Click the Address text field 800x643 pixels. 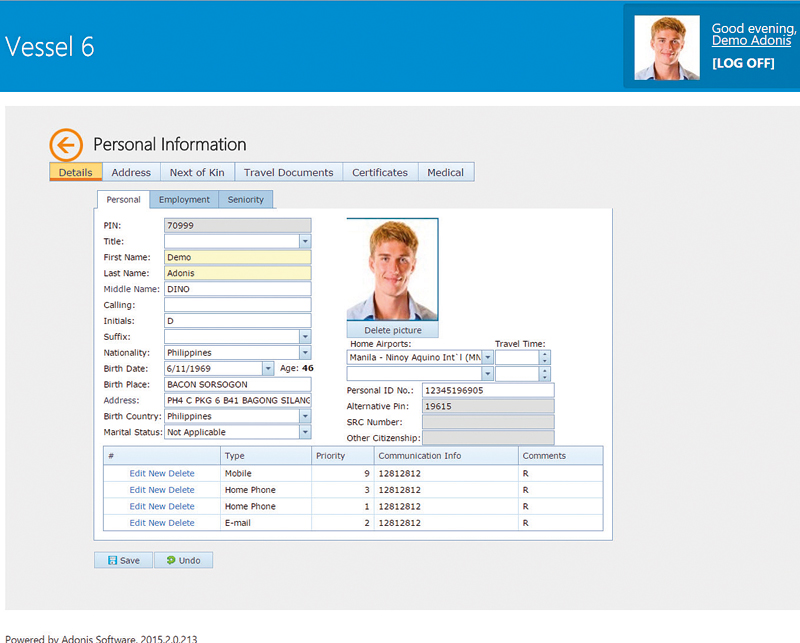(x=238, y=401)
